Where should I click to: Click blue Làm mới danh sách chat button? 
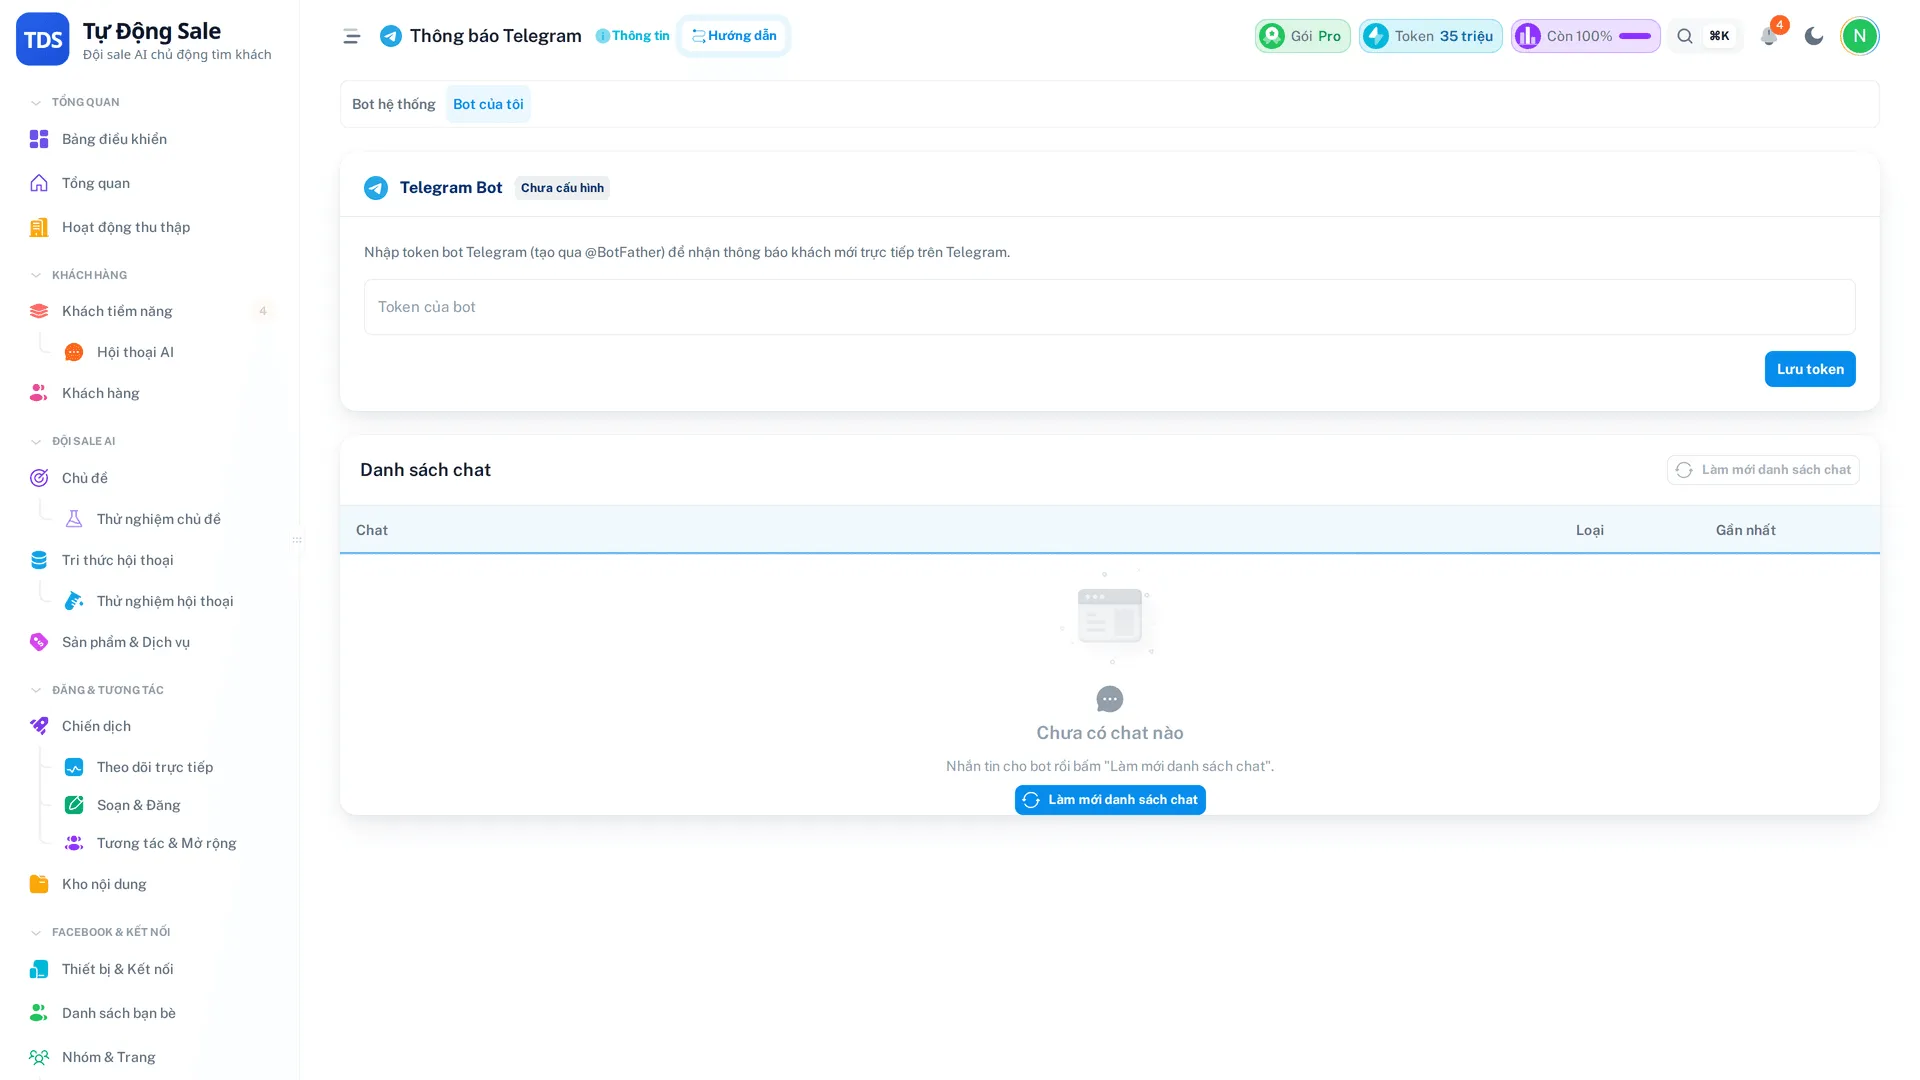[x=1110, y=800]
